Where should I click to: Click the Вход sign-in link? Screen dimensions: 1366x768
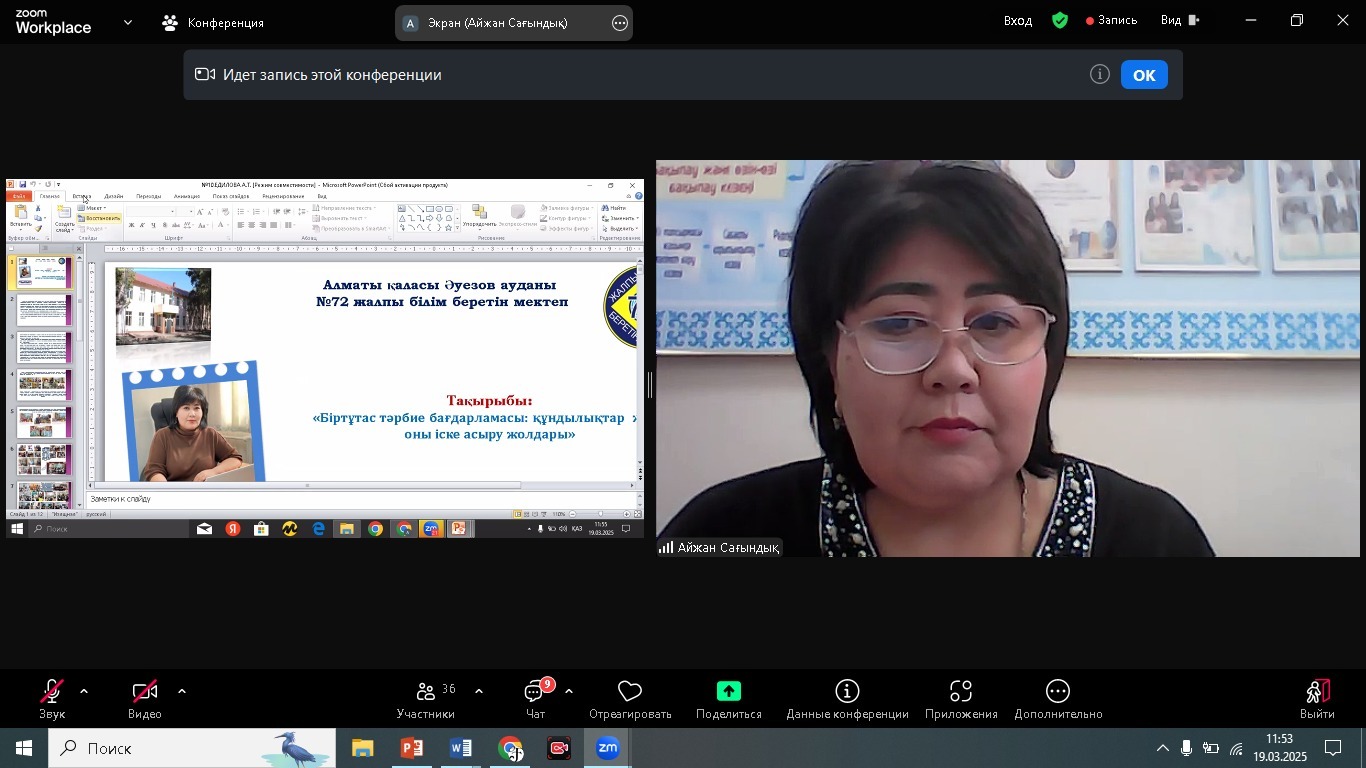tap(1018, 21)
